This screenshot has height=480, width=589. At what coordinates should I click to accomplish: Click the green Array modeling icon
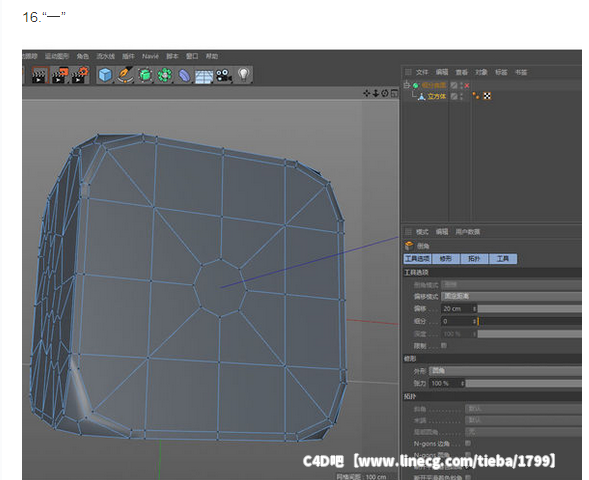164,75
